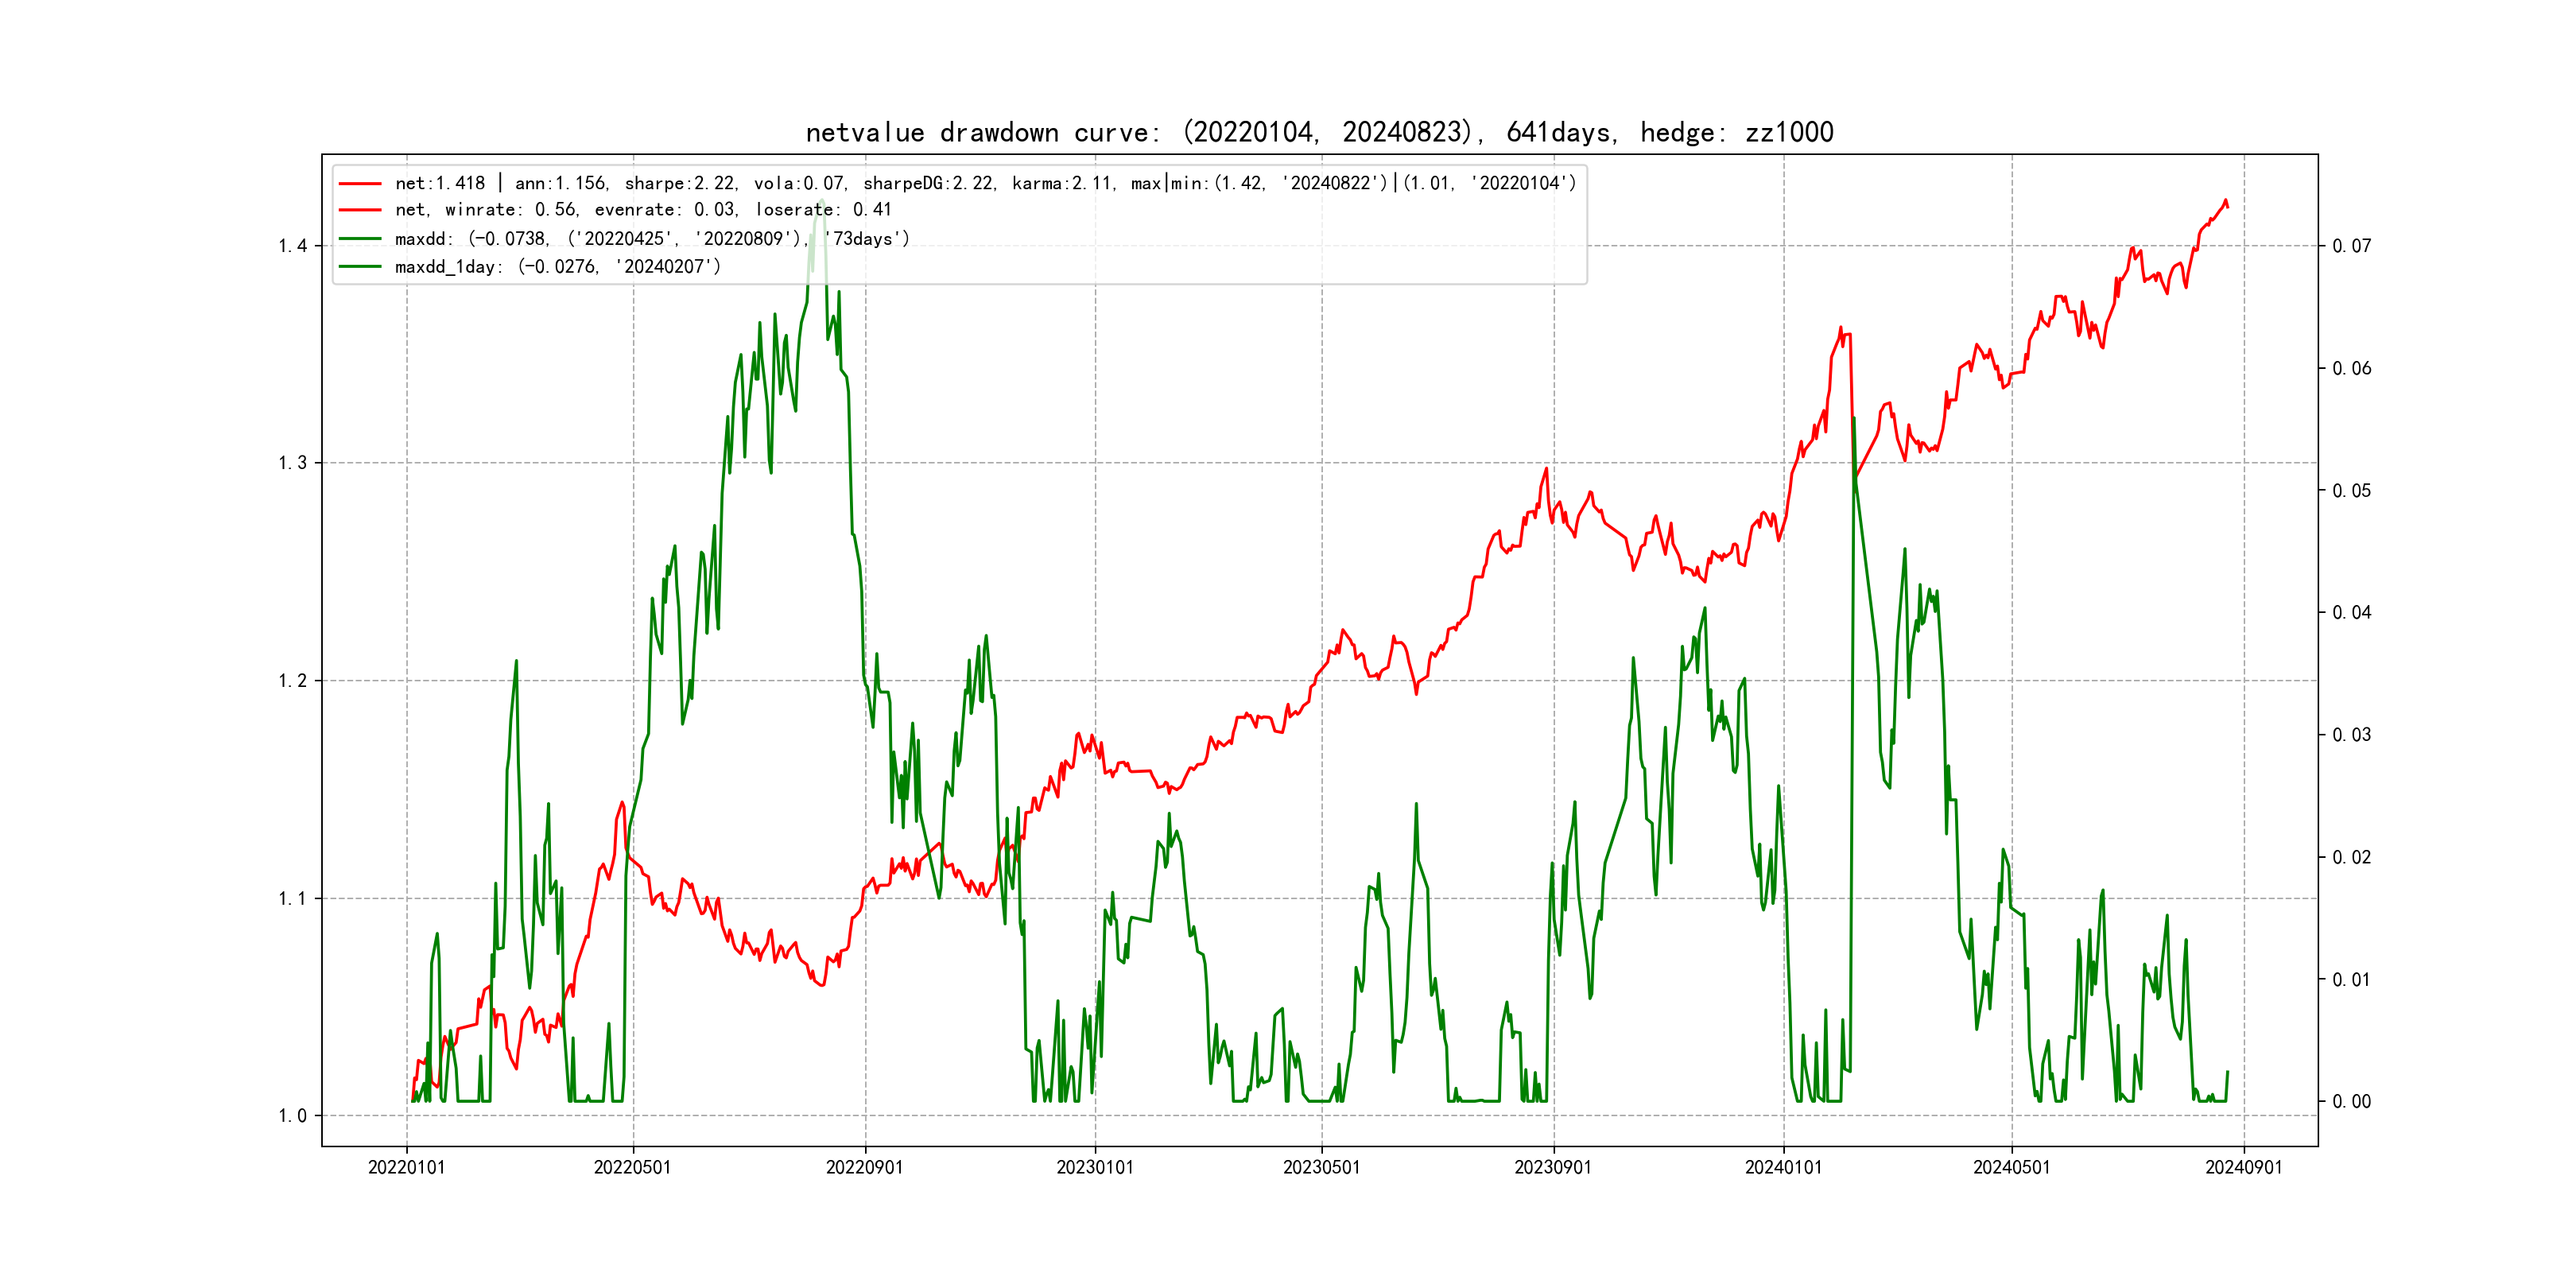Viewport: 2576px width, 1288px height.
Task: Click the chart title text
Action: 1319,132
